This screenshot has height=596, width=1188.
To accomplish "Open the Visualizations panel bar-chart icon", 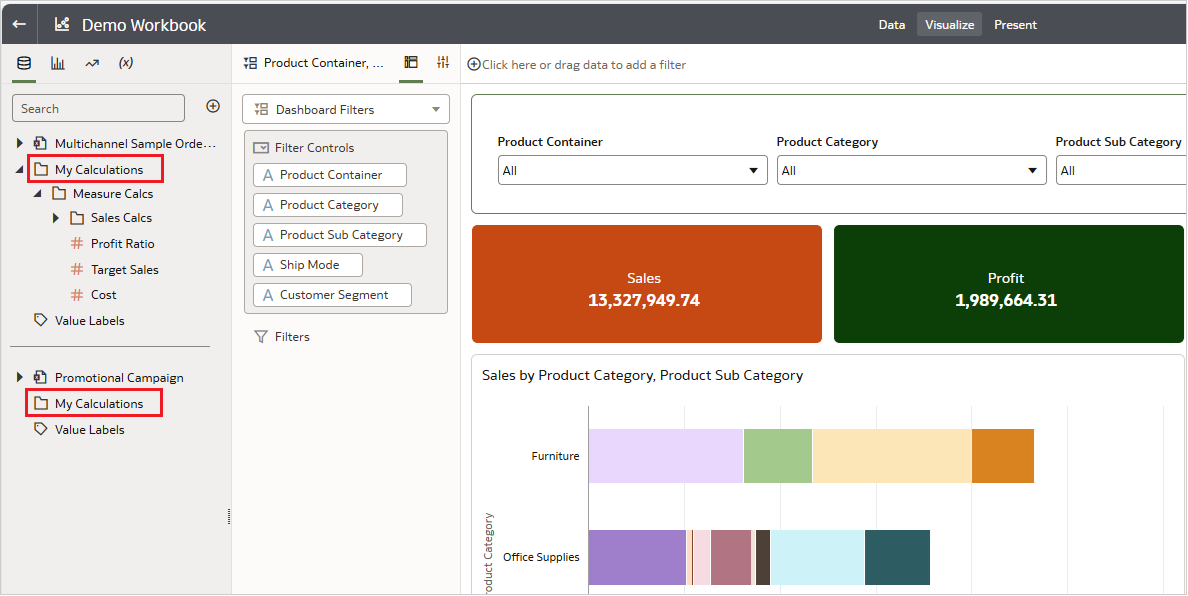I will pyautogui.click(x=57, y=62).
